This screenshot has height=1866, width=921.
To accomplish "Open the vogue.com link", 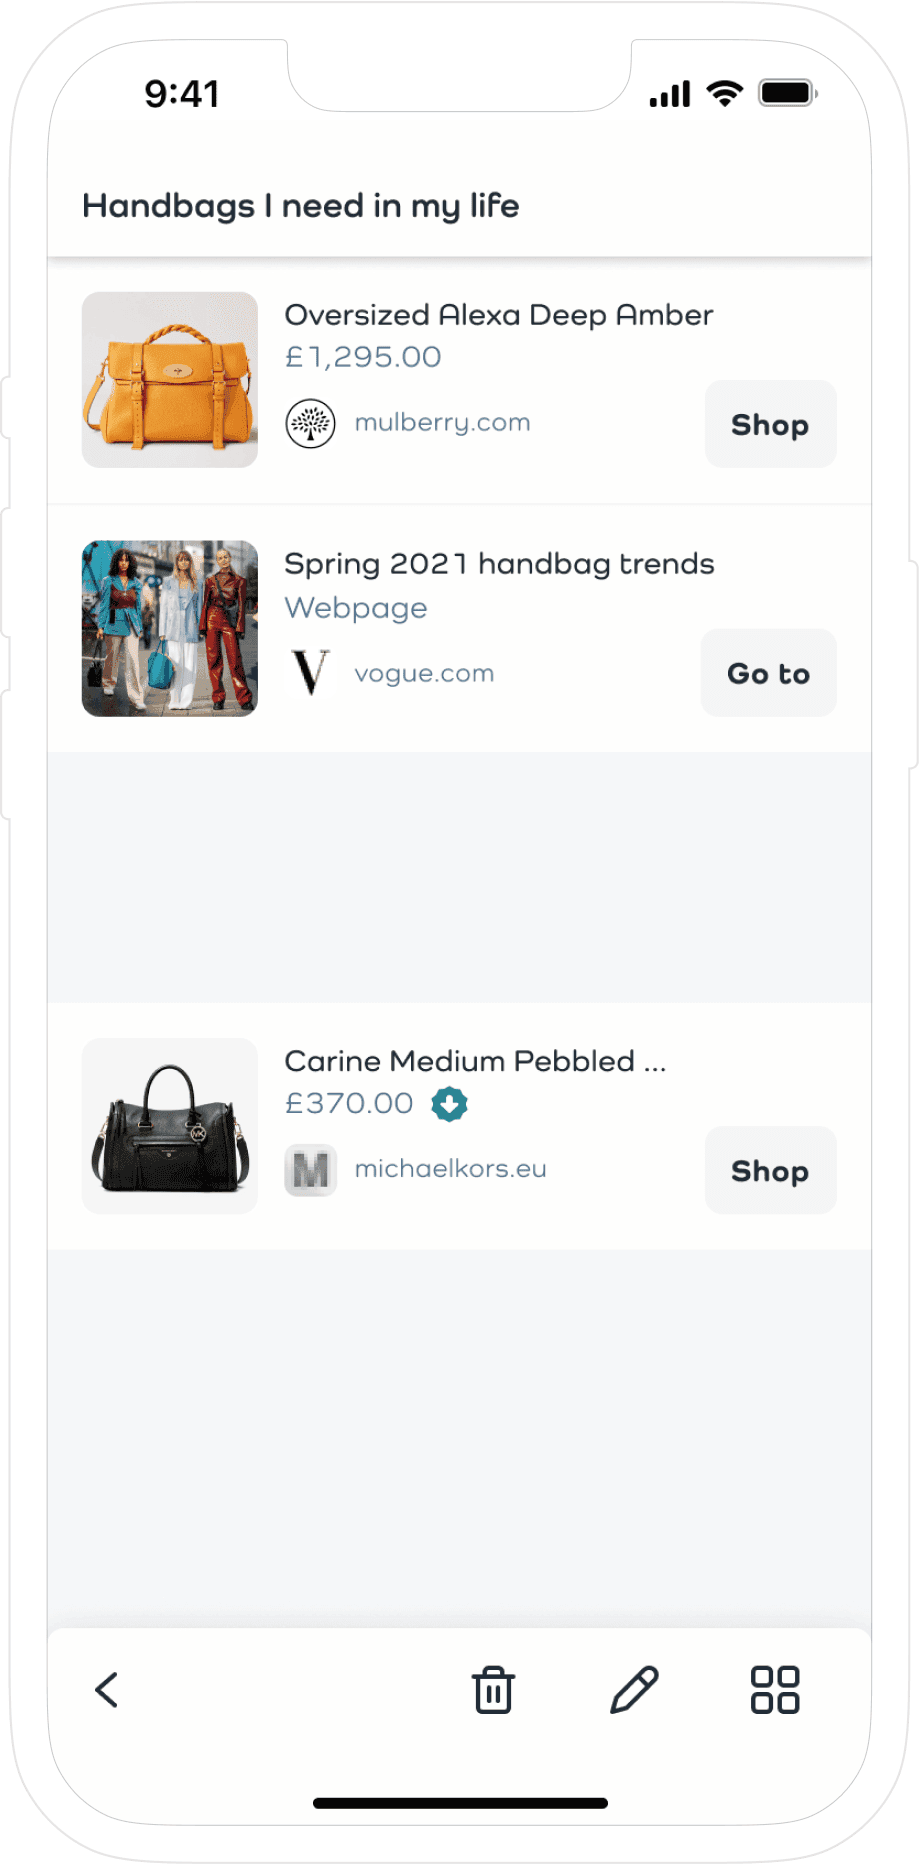I will tap(424, 672).
